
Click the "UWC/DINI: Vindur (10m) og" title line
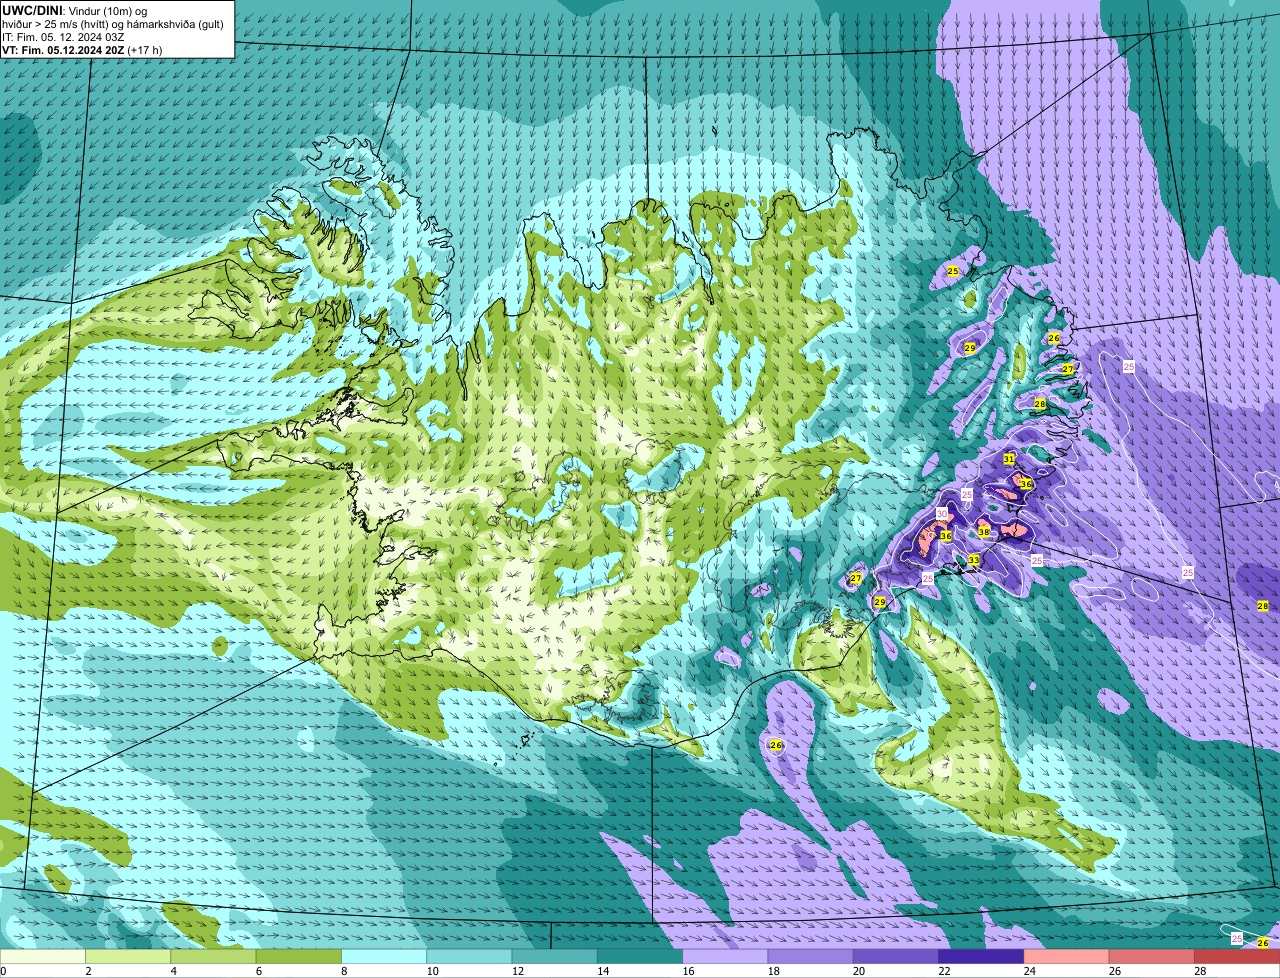click(74, 11)
